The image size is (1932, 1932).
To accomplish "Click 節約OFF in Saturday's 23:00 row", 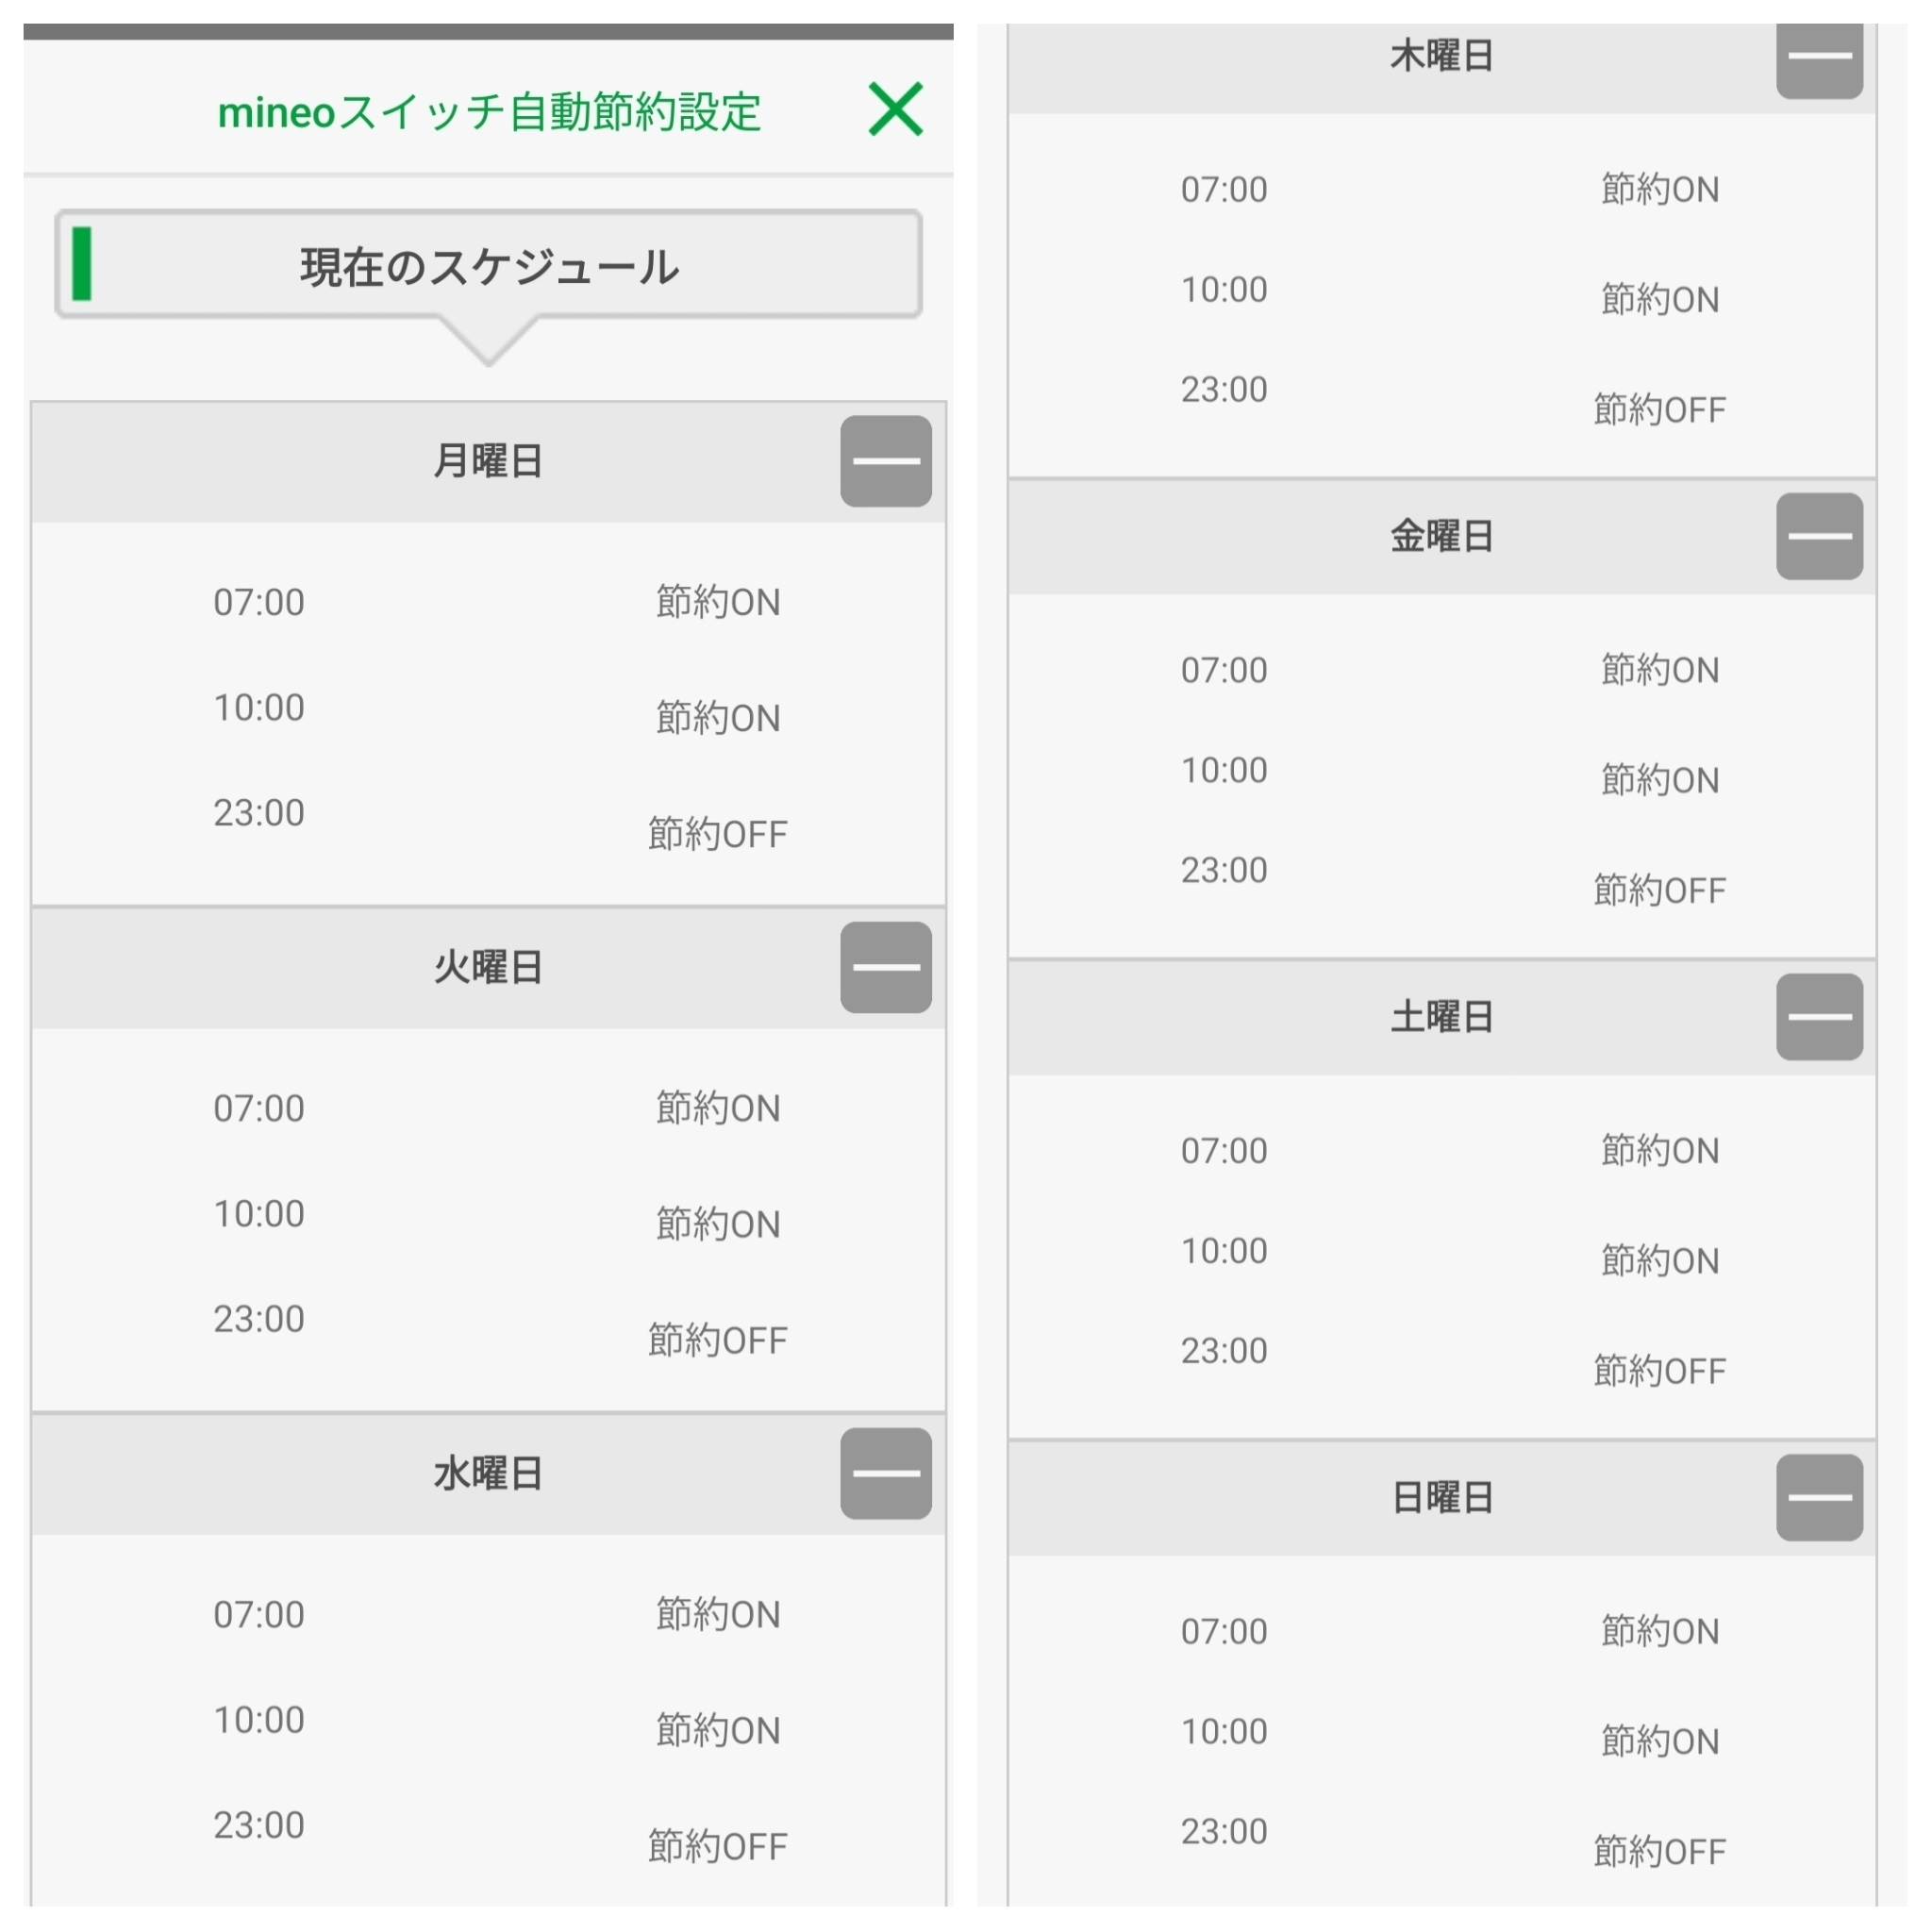I will (x=1659, y=1371).
